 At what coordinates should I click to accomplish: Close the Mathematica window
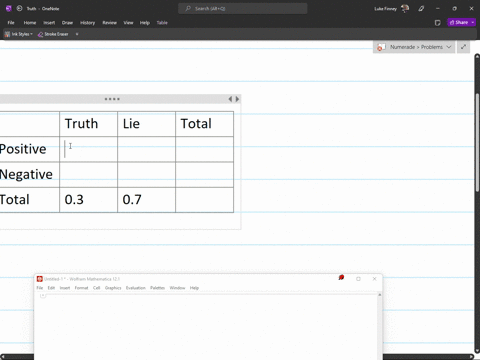(x=374, y=279)
